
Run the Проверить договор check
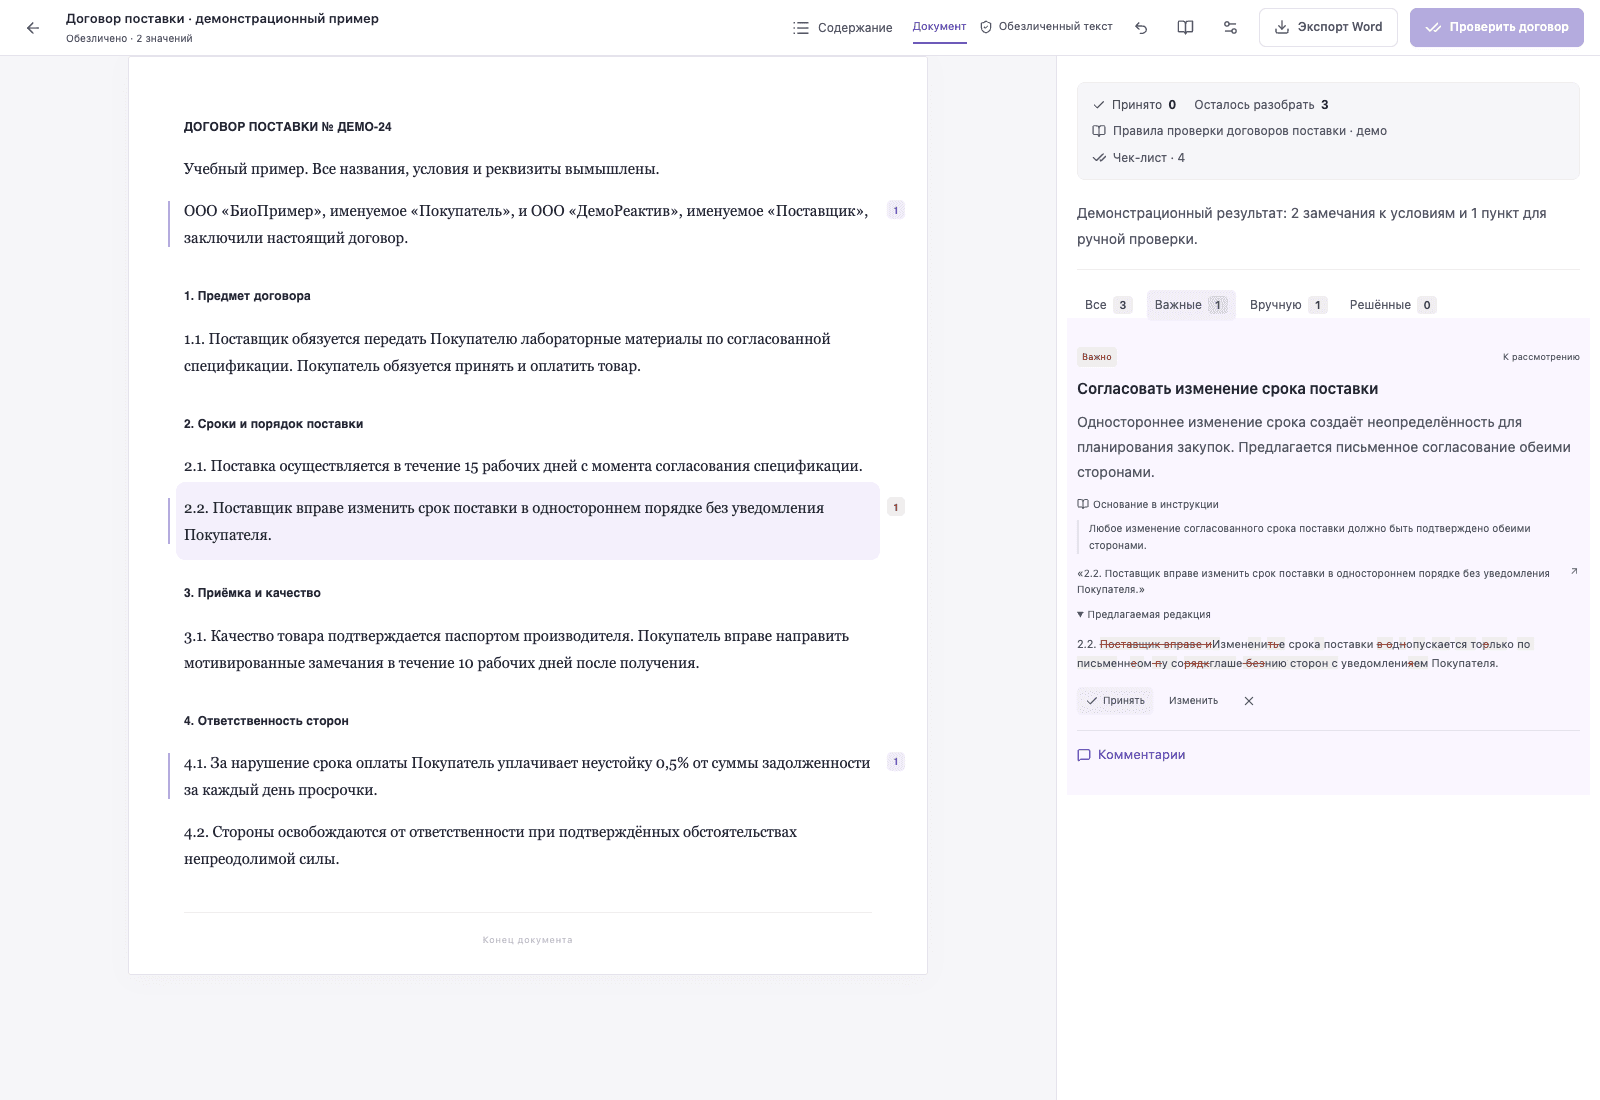point(1496,27)
